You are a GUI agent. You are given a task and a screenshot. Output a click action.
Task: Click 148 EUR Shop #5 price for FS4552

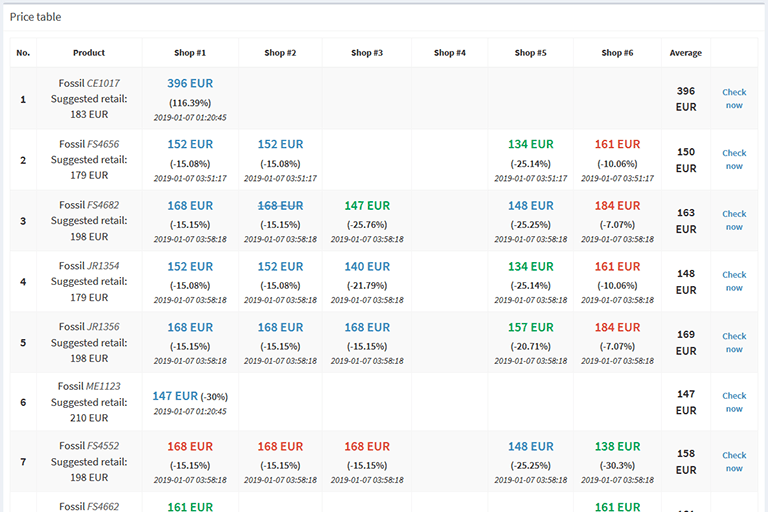click(x=530, y=446)
